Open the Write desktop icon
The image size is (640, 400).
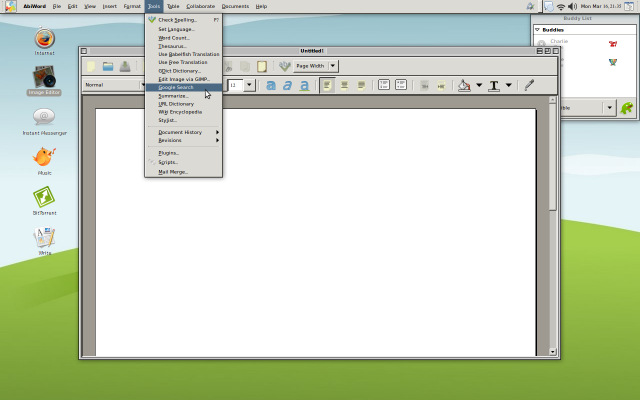[x=44, y=237]
